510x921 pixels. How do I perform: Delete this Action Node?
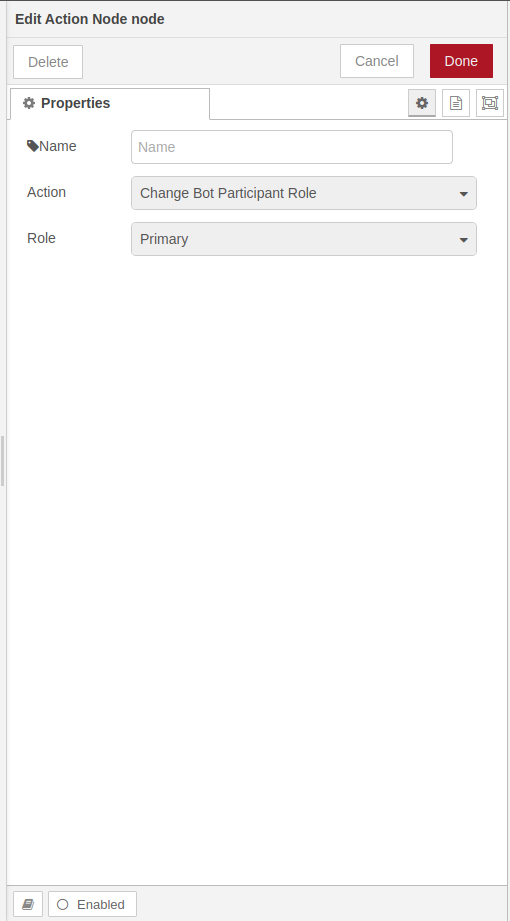click(x=48, y=62)
